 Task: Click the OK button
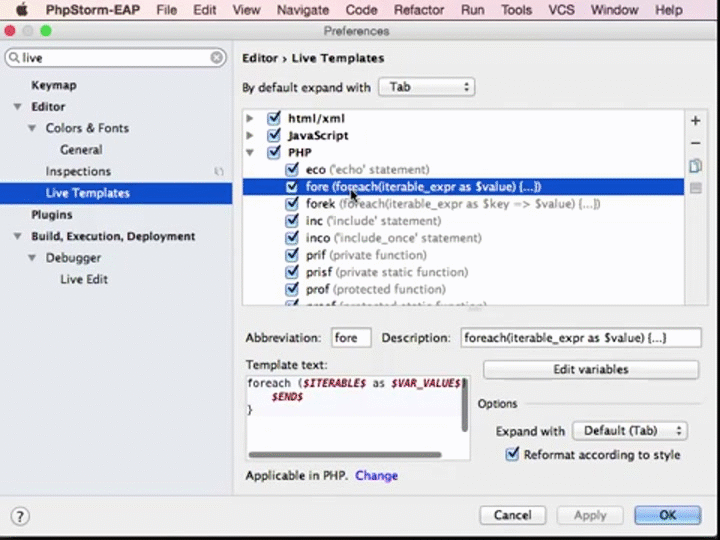[x=668, y=515]
